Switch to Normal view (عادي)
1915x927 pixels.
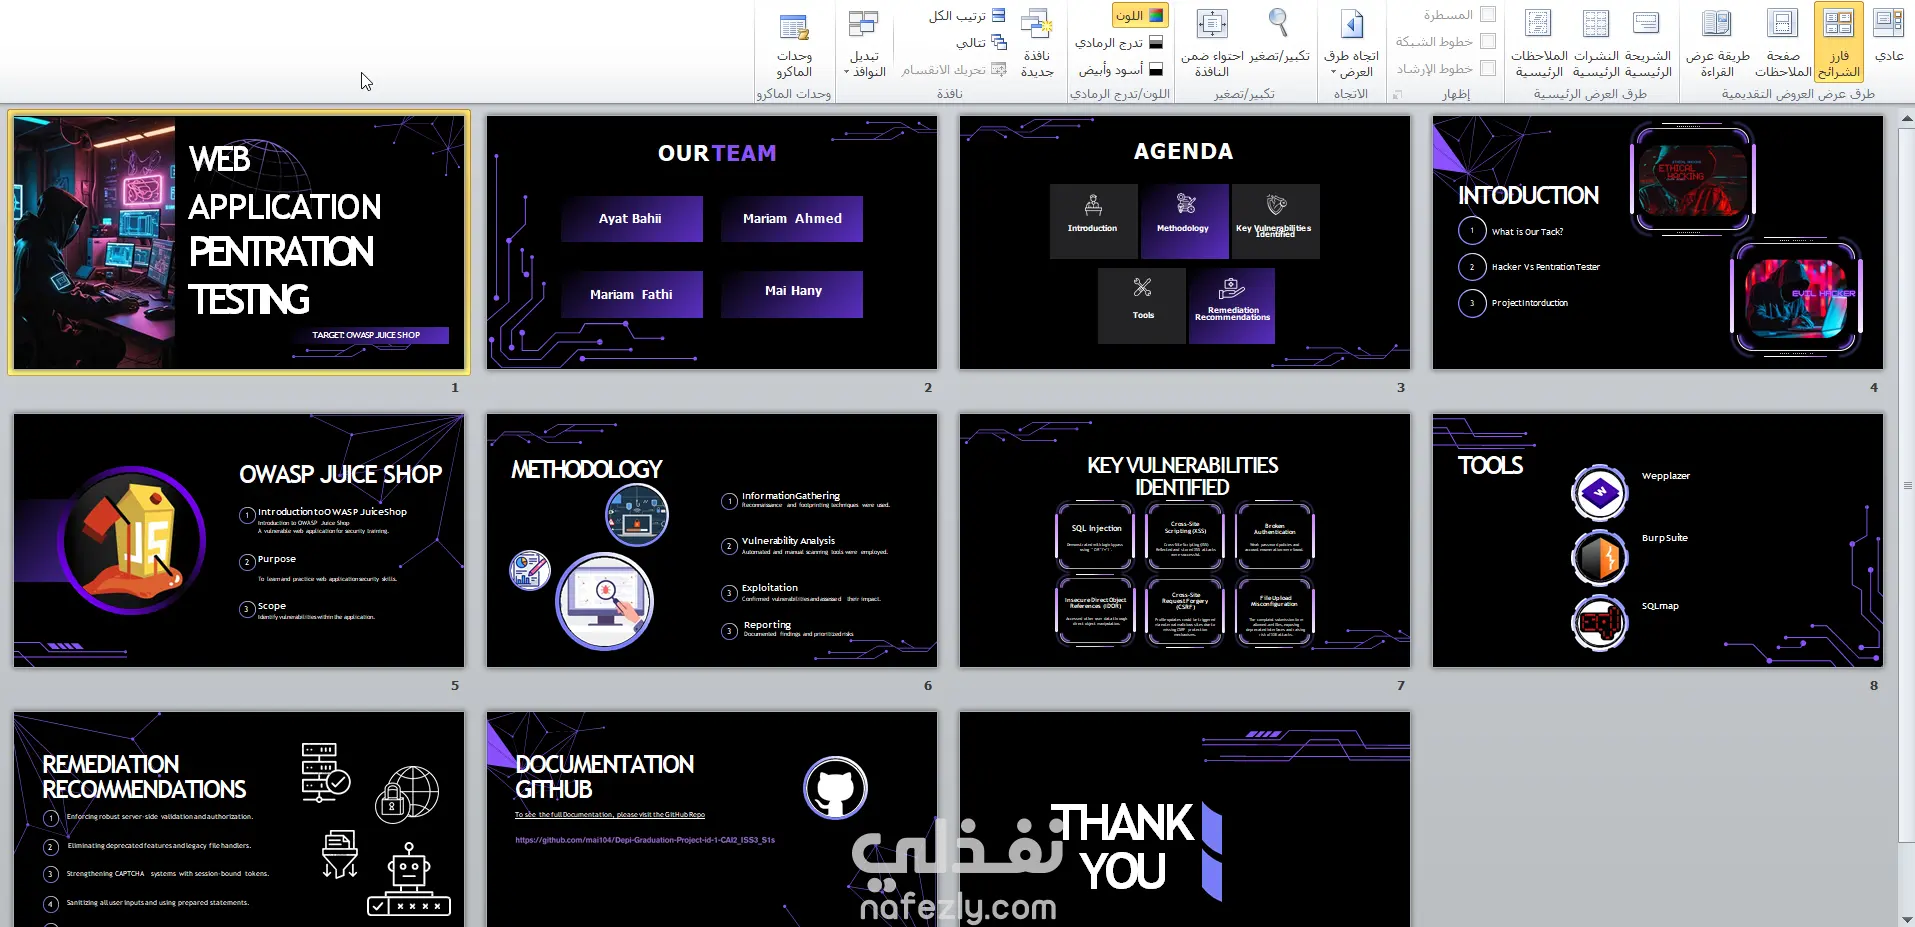[x=1888, y=40]
